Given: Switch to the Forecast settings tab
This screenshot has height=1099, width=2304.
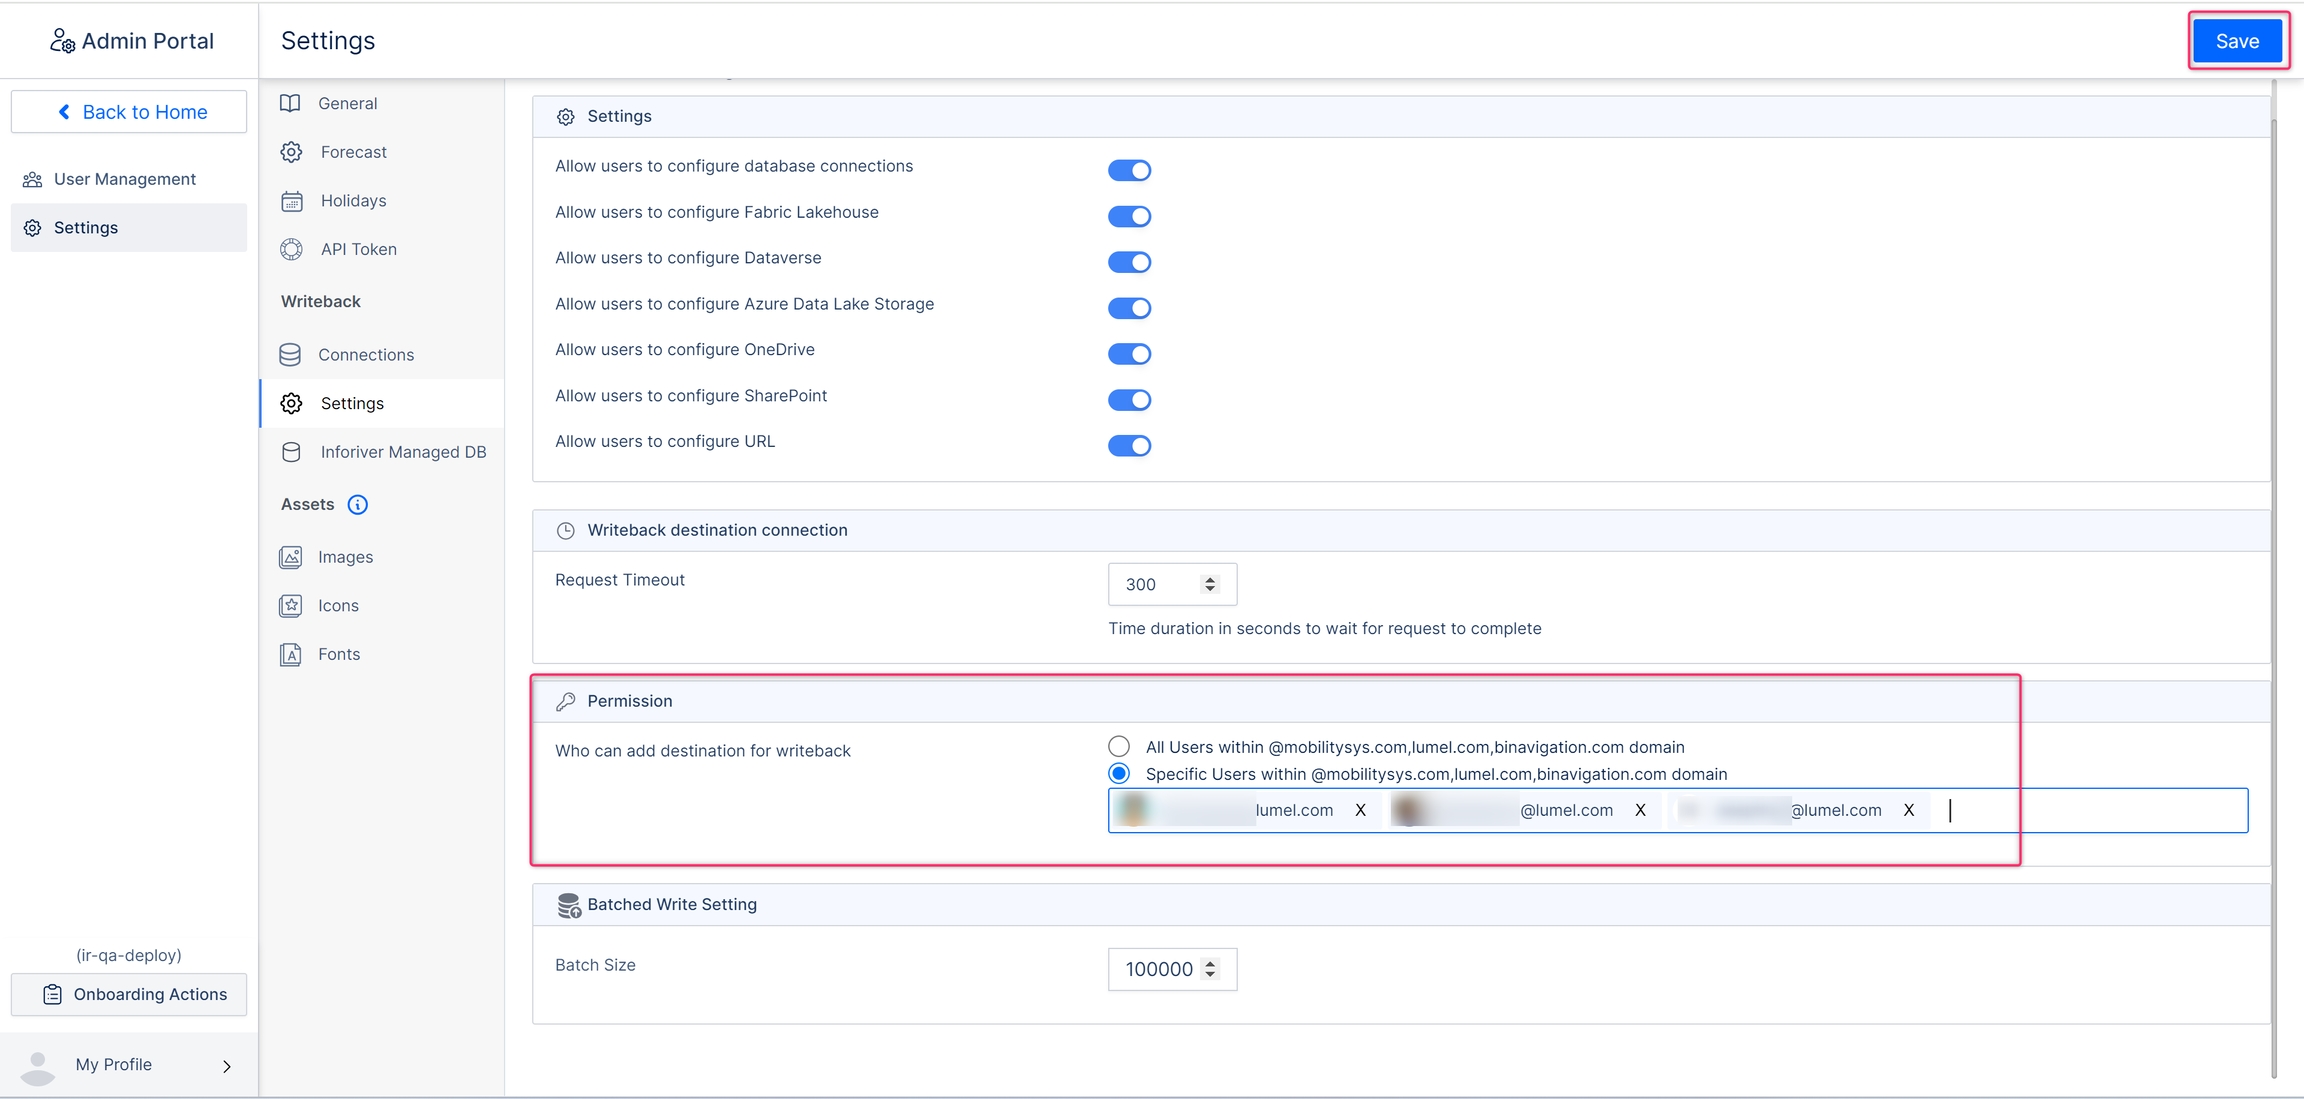Looking at the screenshot, I should (x=353, y=152).
